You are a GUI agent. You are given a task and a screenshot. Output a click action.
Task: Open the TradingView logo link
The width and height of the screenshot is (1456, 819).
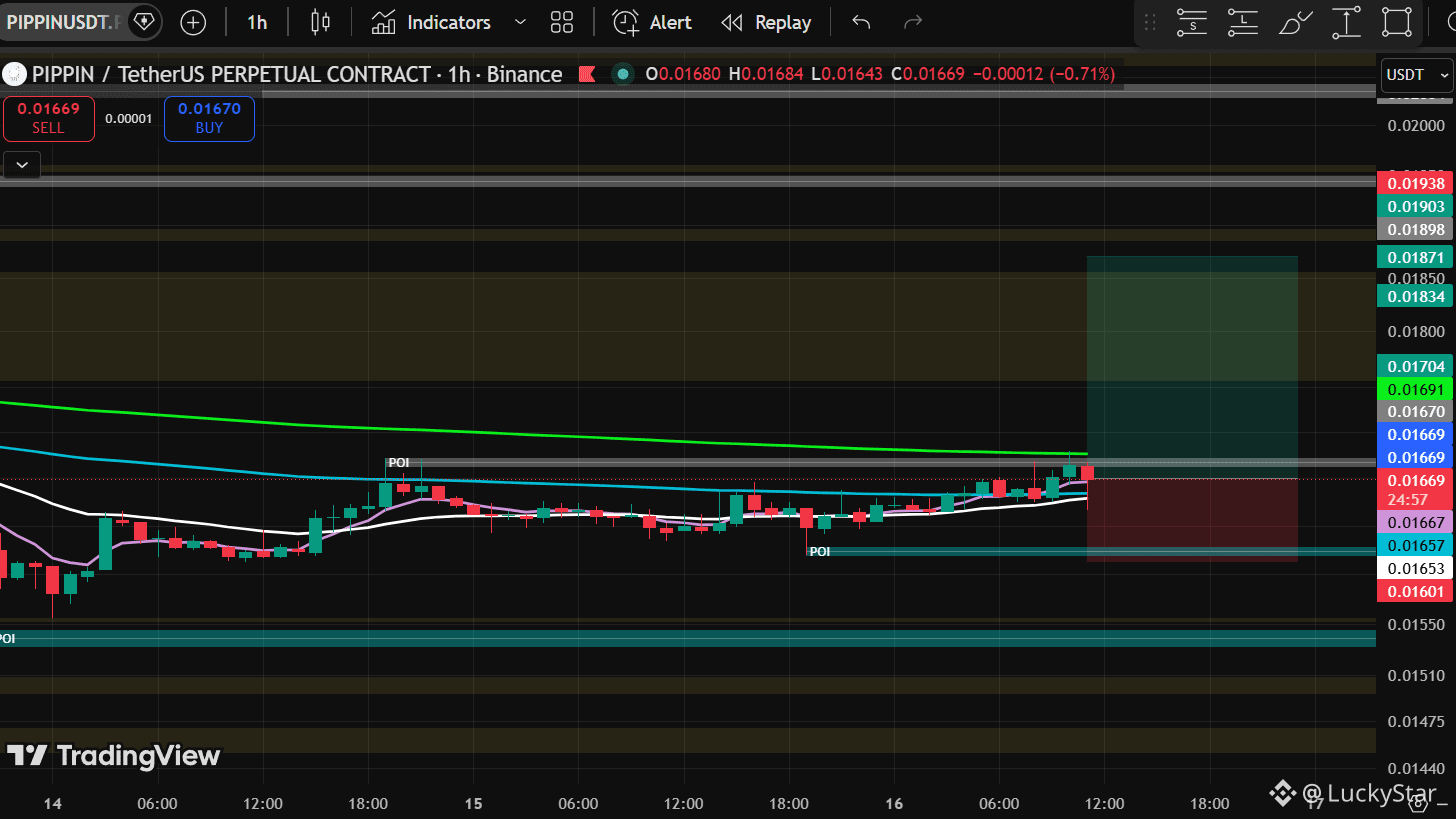[x=113, y=756]
